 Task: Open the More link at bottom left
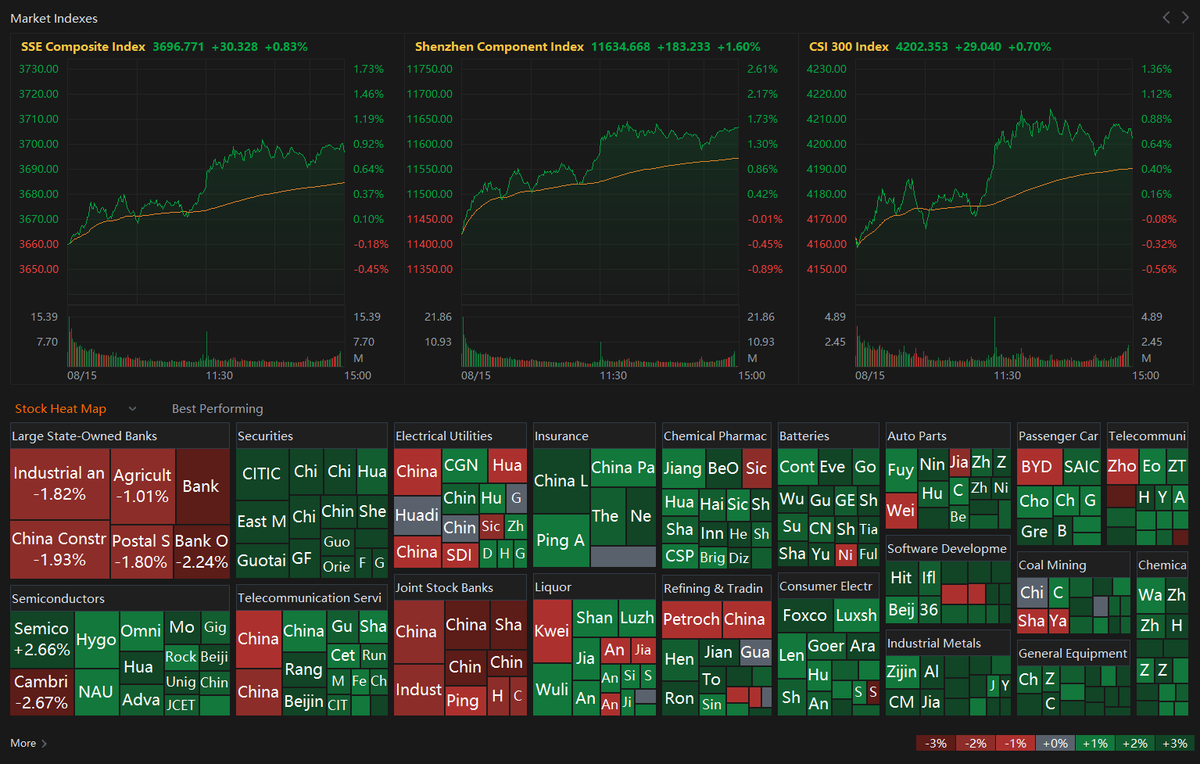(28, 743)
